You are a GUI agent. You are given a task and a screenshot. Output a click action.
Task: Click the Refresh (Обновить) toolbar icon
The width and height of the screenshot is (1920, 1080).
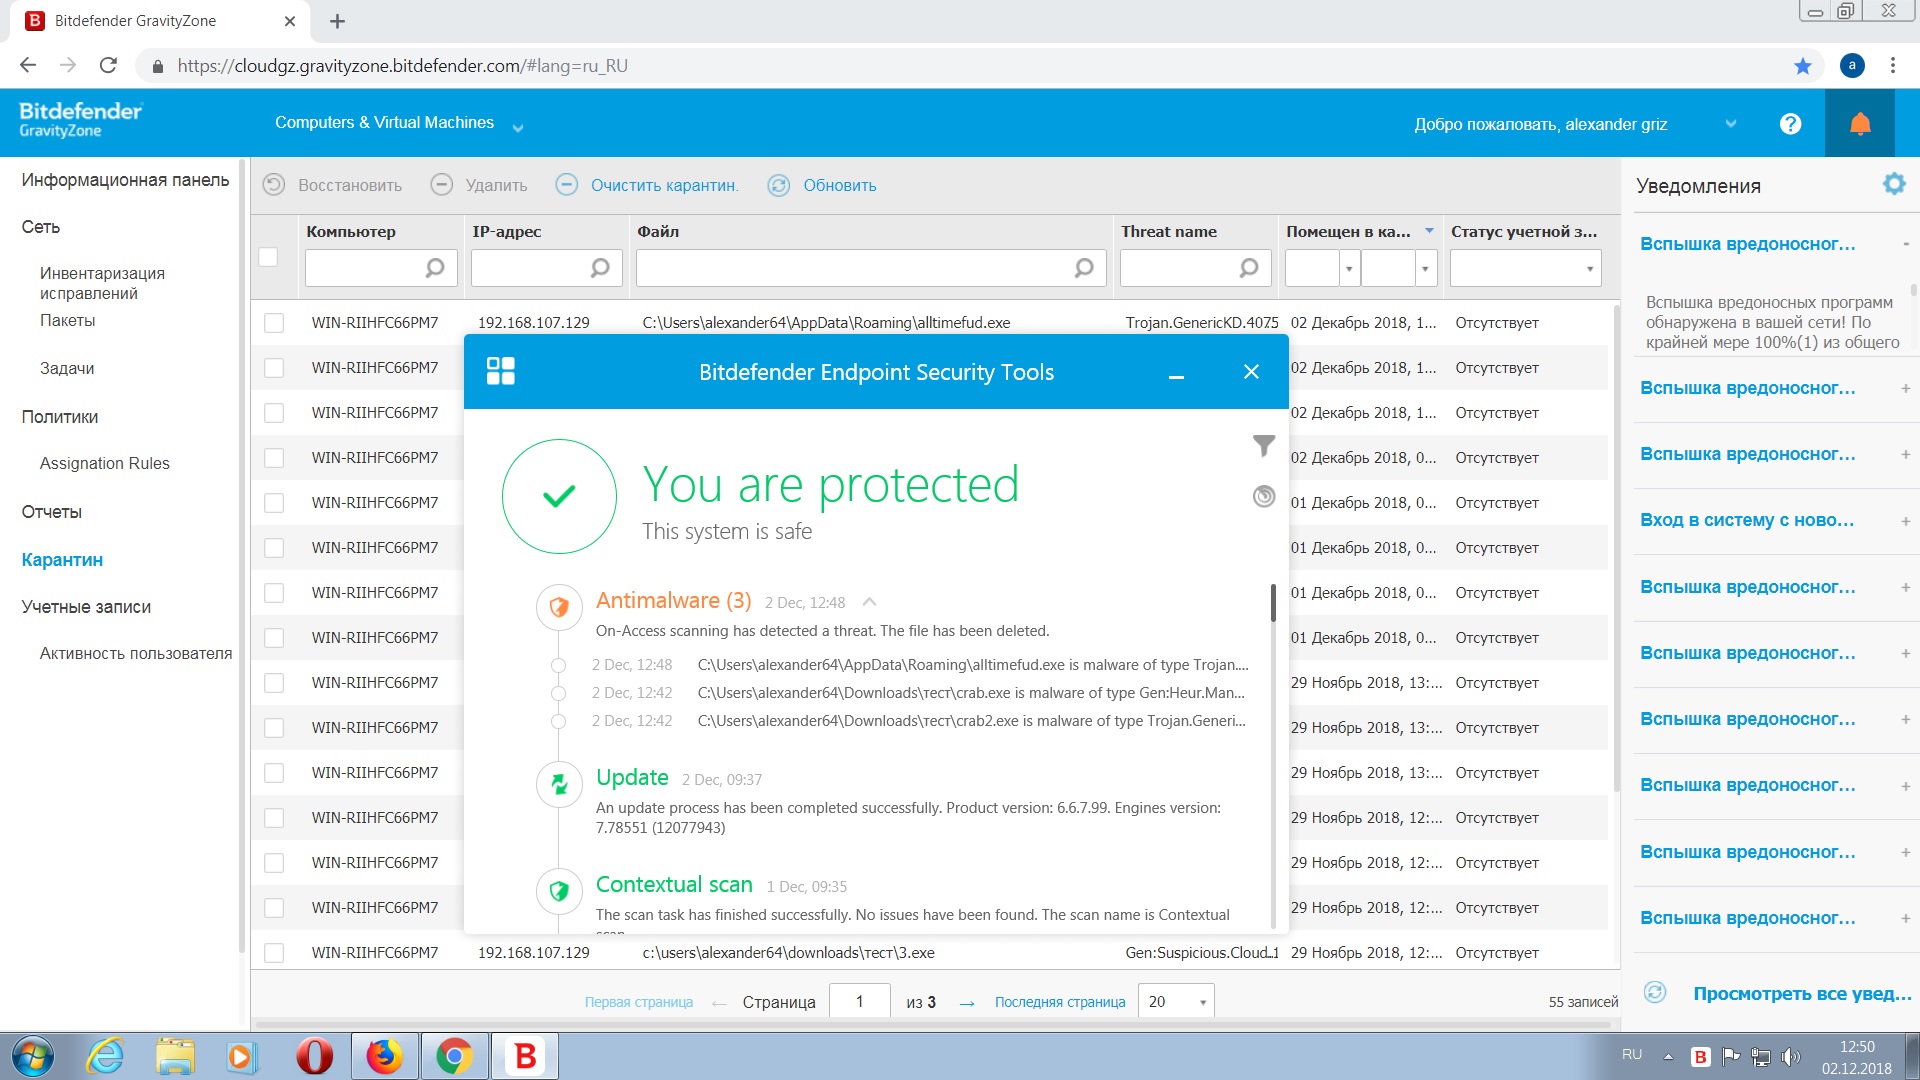tap(779, 185)
